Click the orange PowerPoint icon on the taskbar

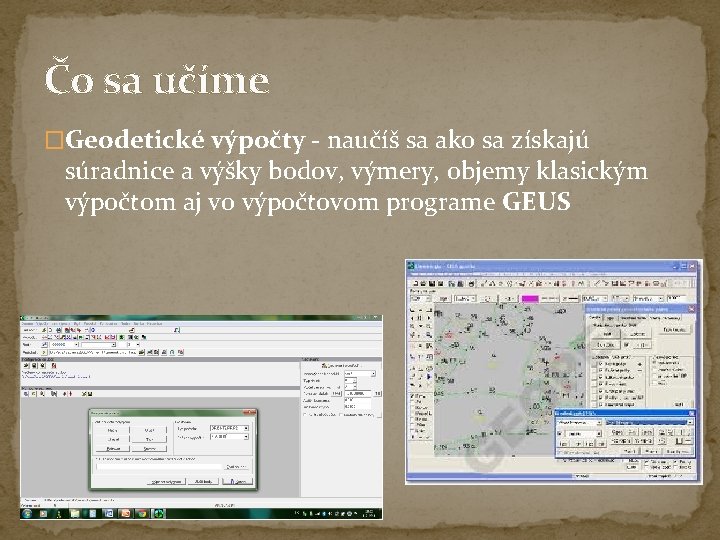pyautogui.click(x=124, y=513)
